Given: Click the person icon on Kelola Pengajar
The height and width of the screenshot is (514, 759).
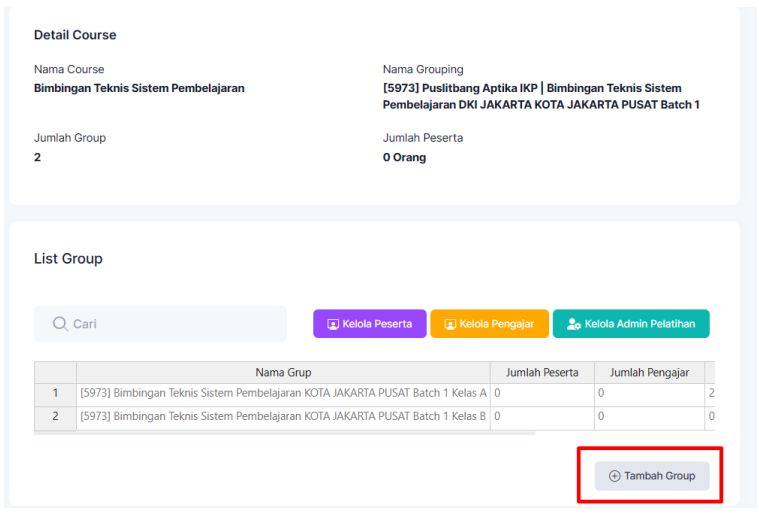Looking at the screenshot, I should point(450,324).
